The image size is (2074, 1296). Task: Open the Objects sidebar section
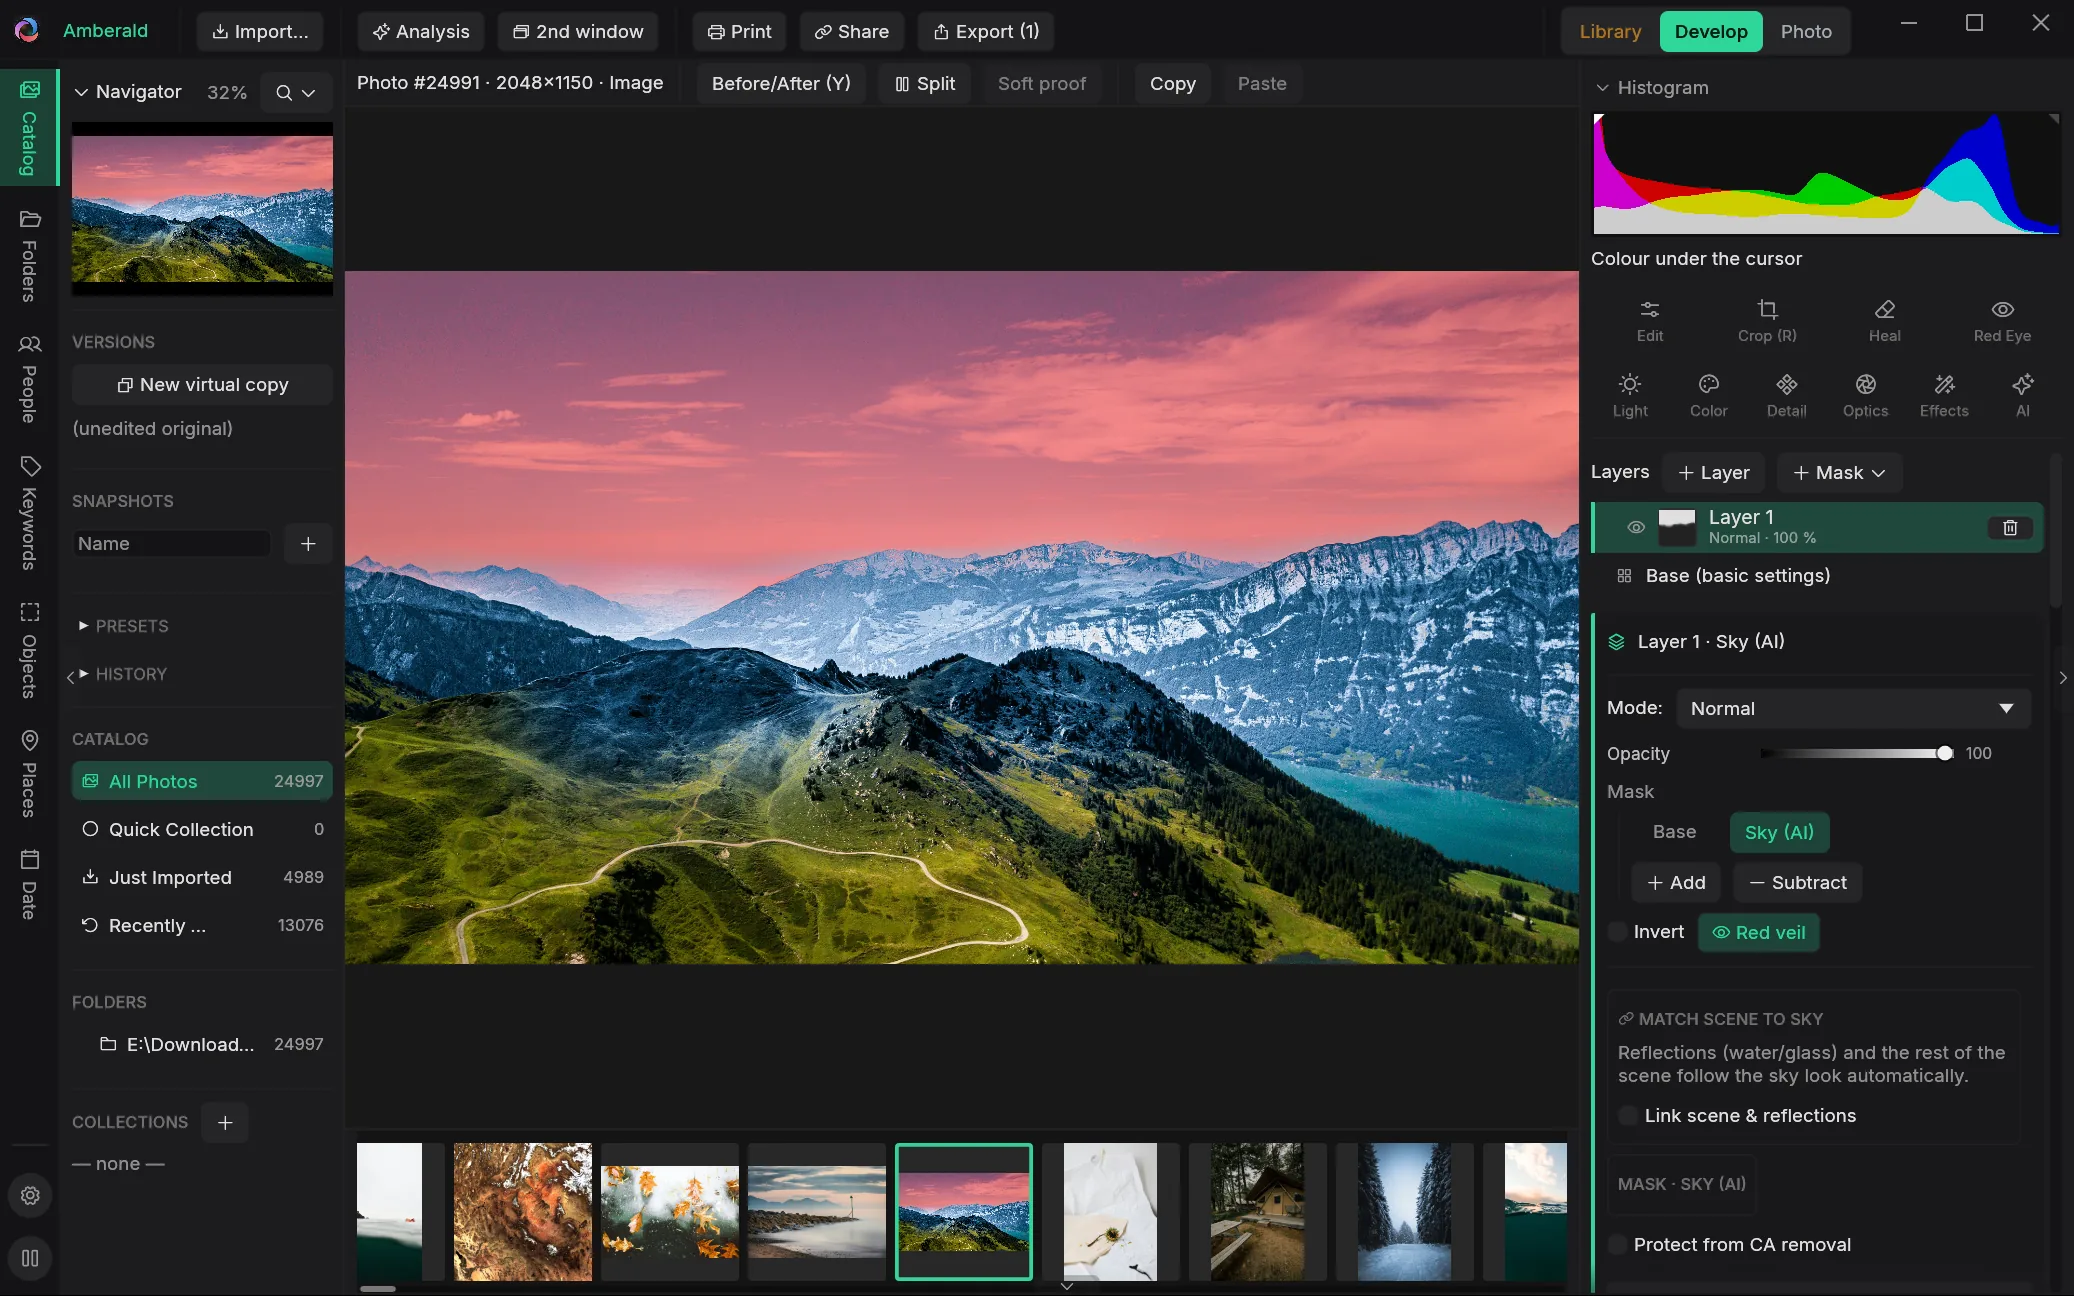(x=29, y=650)
